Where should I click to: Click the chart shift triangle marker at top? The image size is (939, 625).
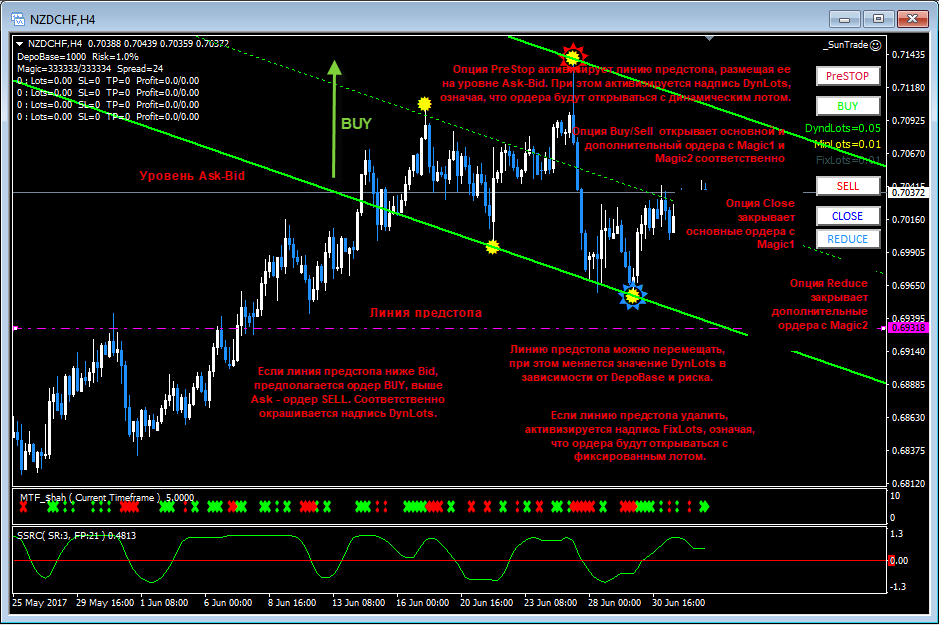click(710, 39)
